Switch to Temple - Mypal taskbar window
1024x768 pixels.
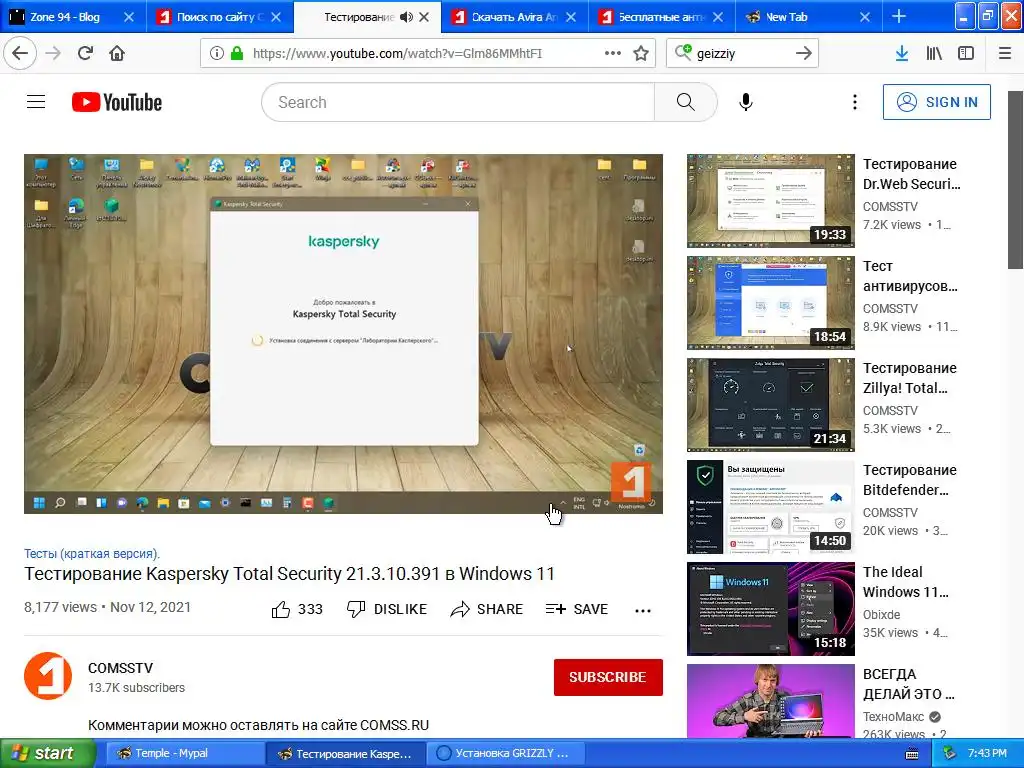click(x=185, y=753)
